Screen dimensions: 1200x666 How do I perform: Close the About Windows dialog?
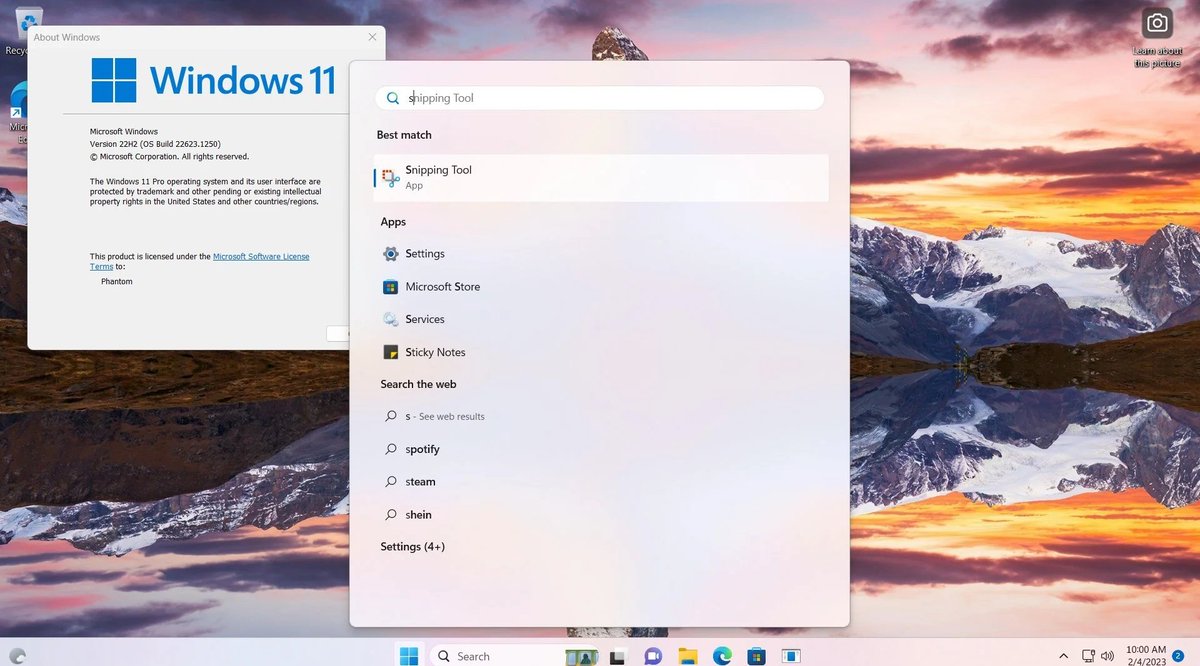tap(372, 37)
